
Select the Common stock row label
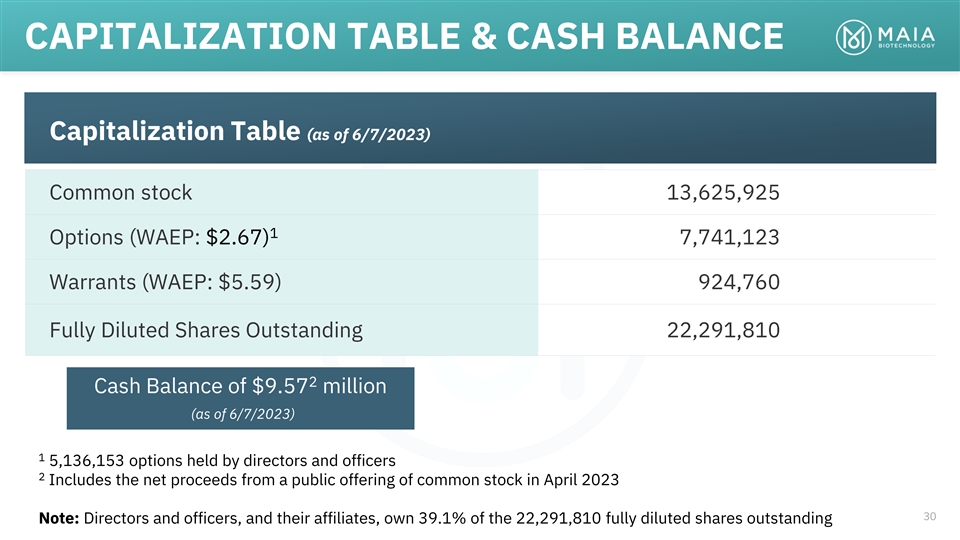click(x=121, y=192)
